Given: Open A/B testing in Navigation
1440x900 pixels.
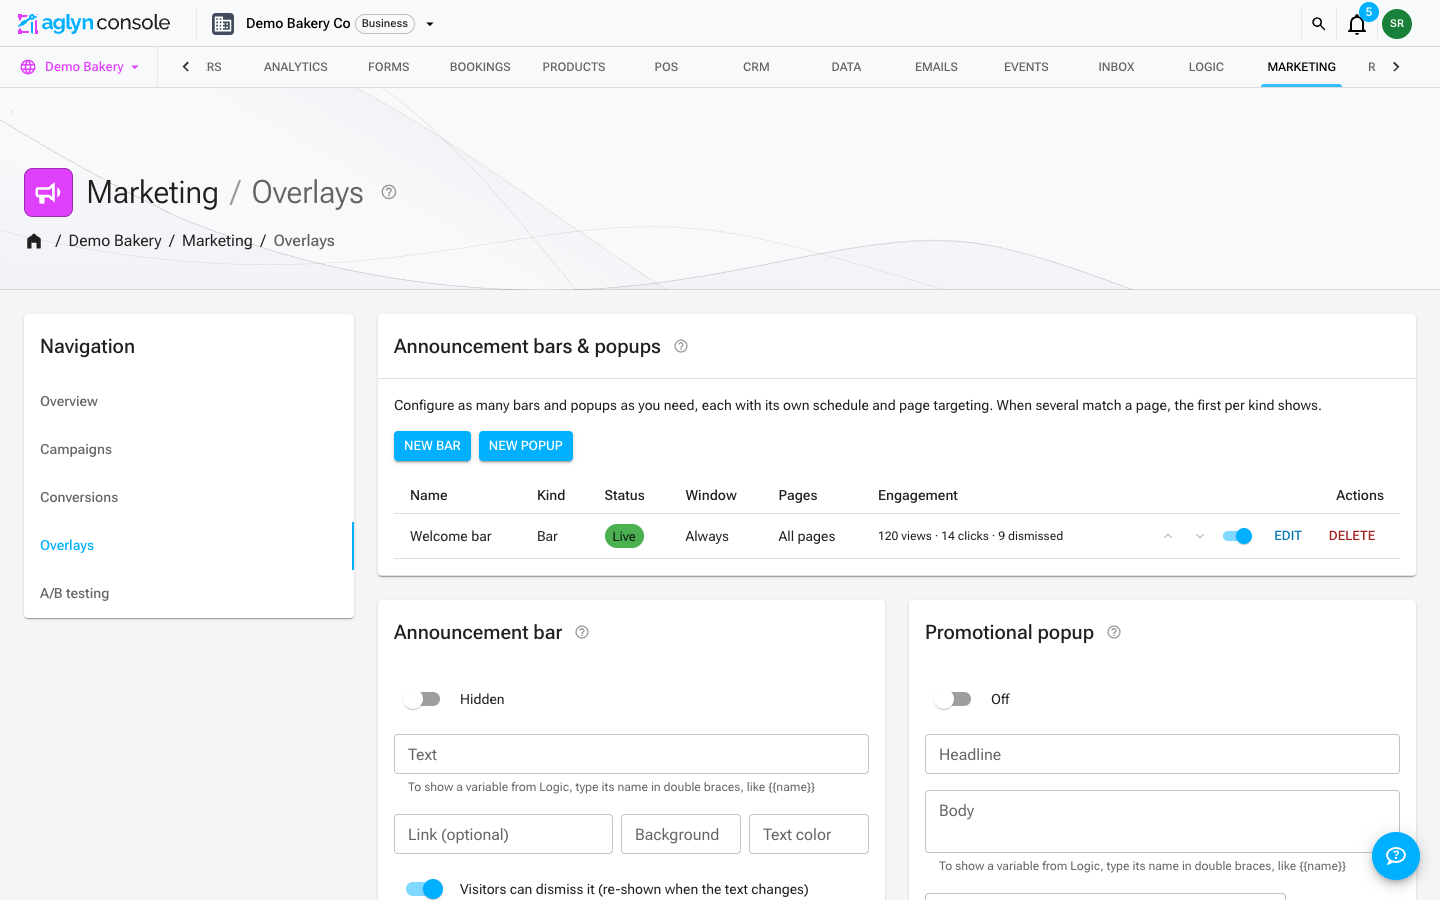Looking at the screenshot, I should click(189, 593).
